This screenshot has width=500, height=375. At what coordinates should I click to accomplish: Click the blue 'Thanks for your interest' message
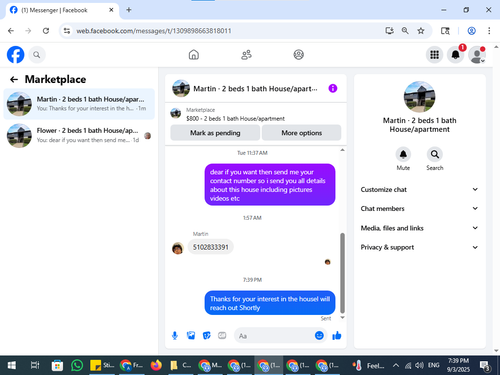click(270, 303)
